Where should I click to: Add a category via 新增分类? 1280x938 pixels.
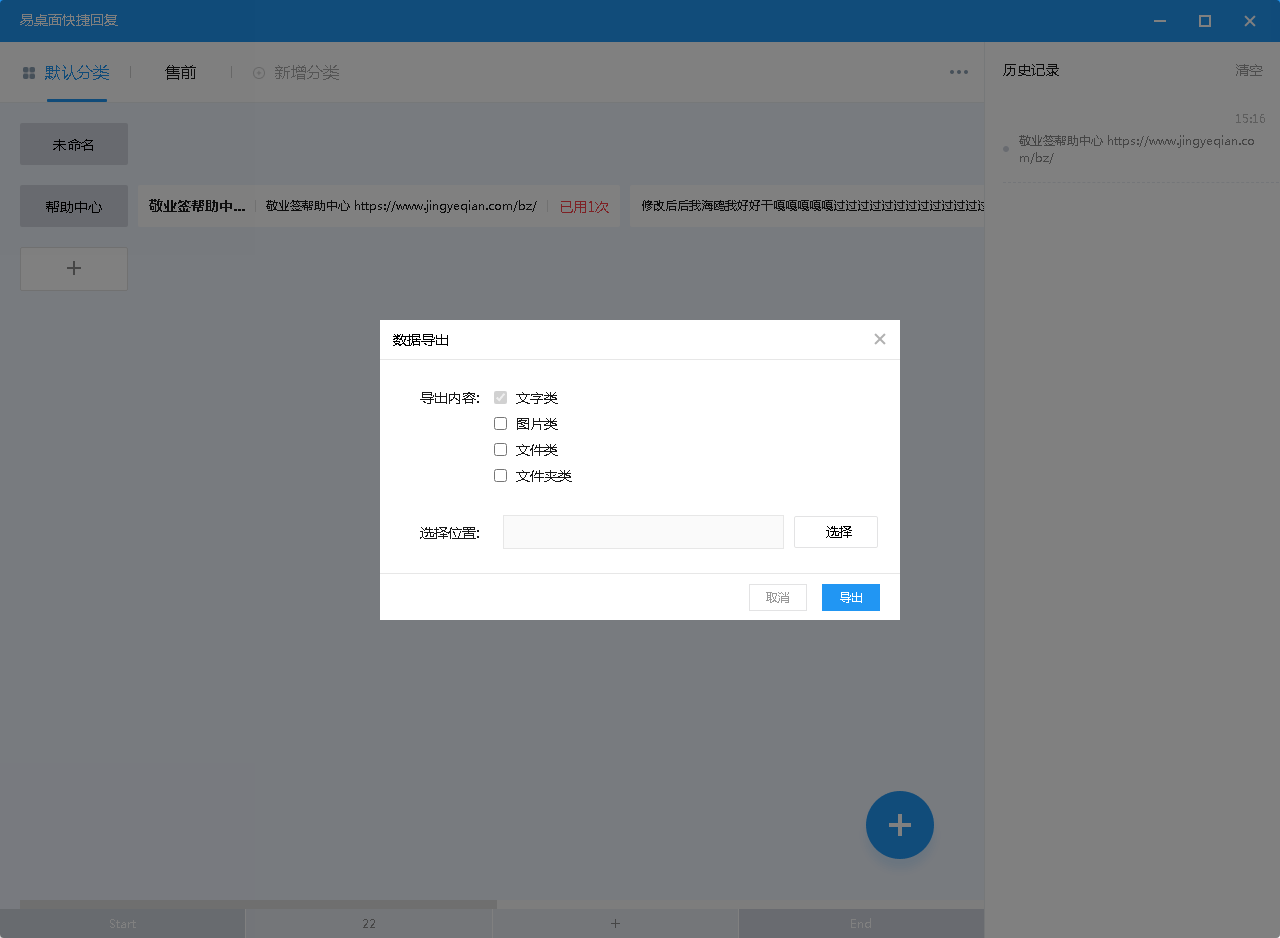pos(296,72)
